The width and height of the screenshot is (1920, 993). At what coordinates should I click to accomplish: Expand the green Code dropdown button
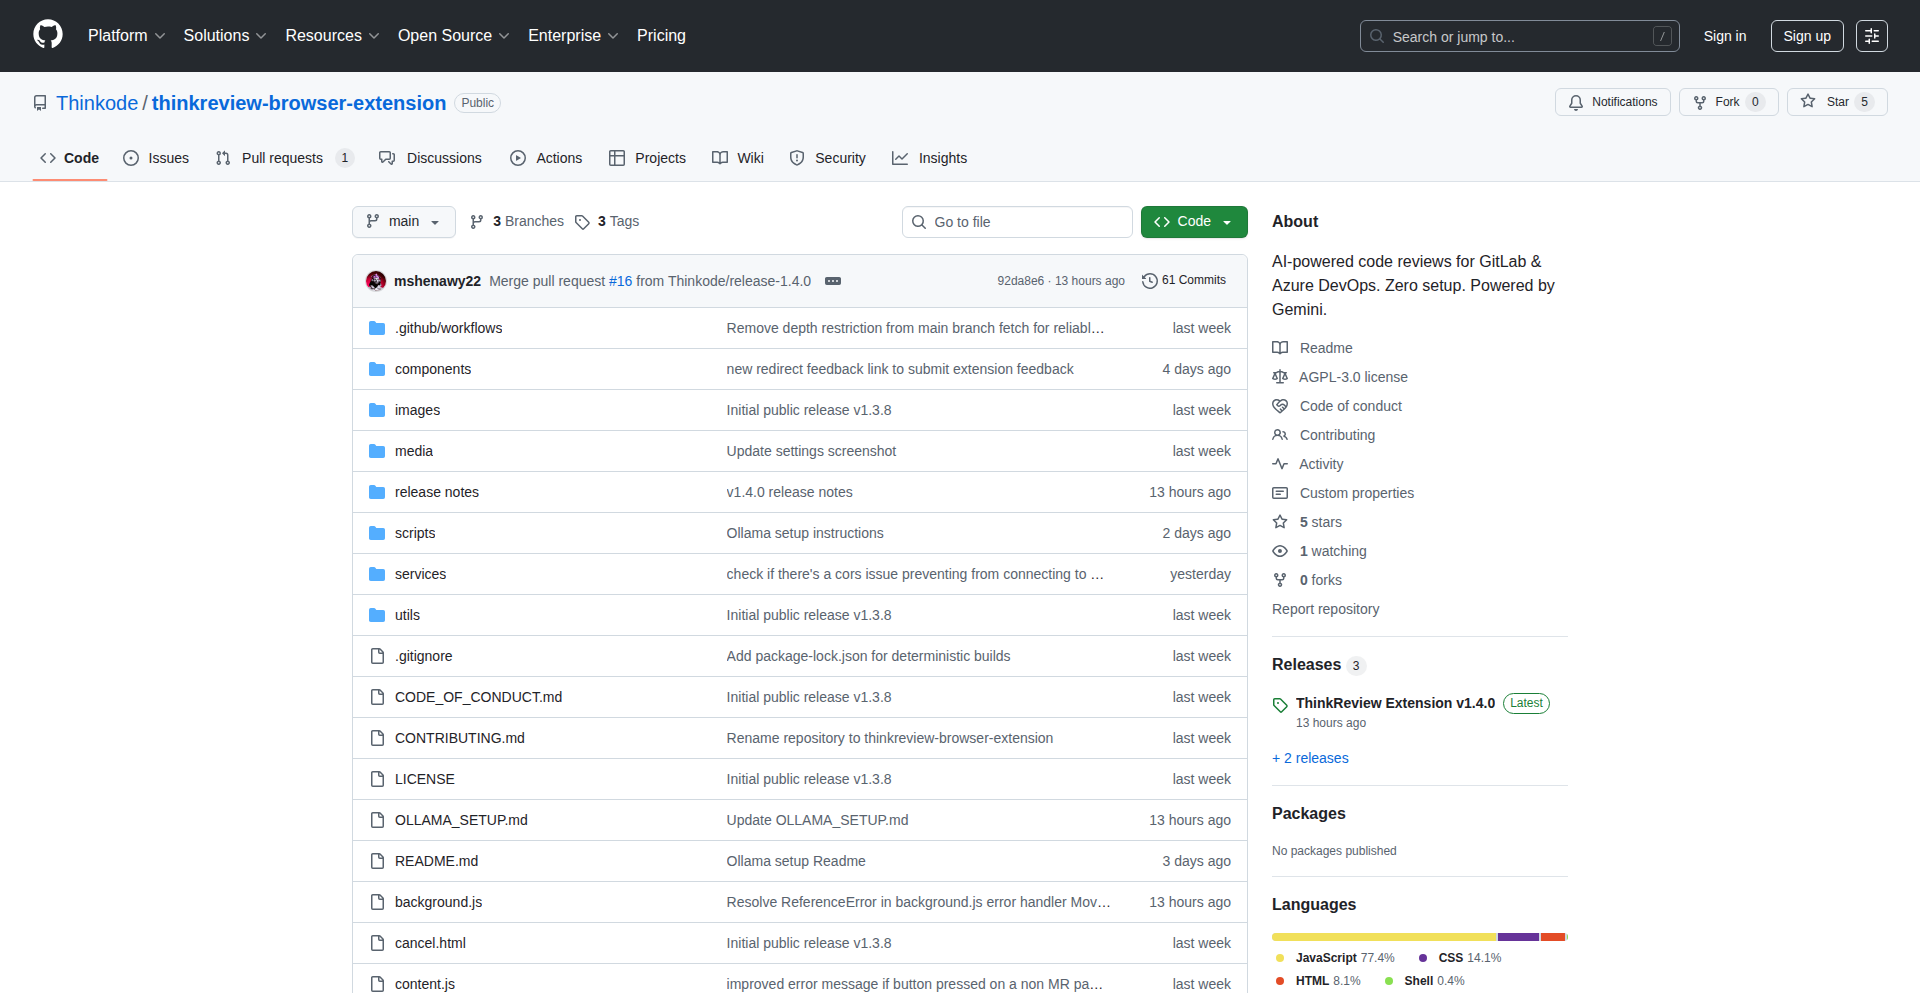tap(1193, 222)
